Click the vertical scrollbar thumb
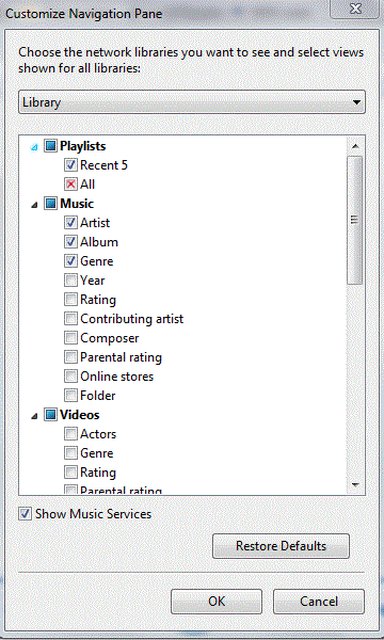 coord(355,220)
